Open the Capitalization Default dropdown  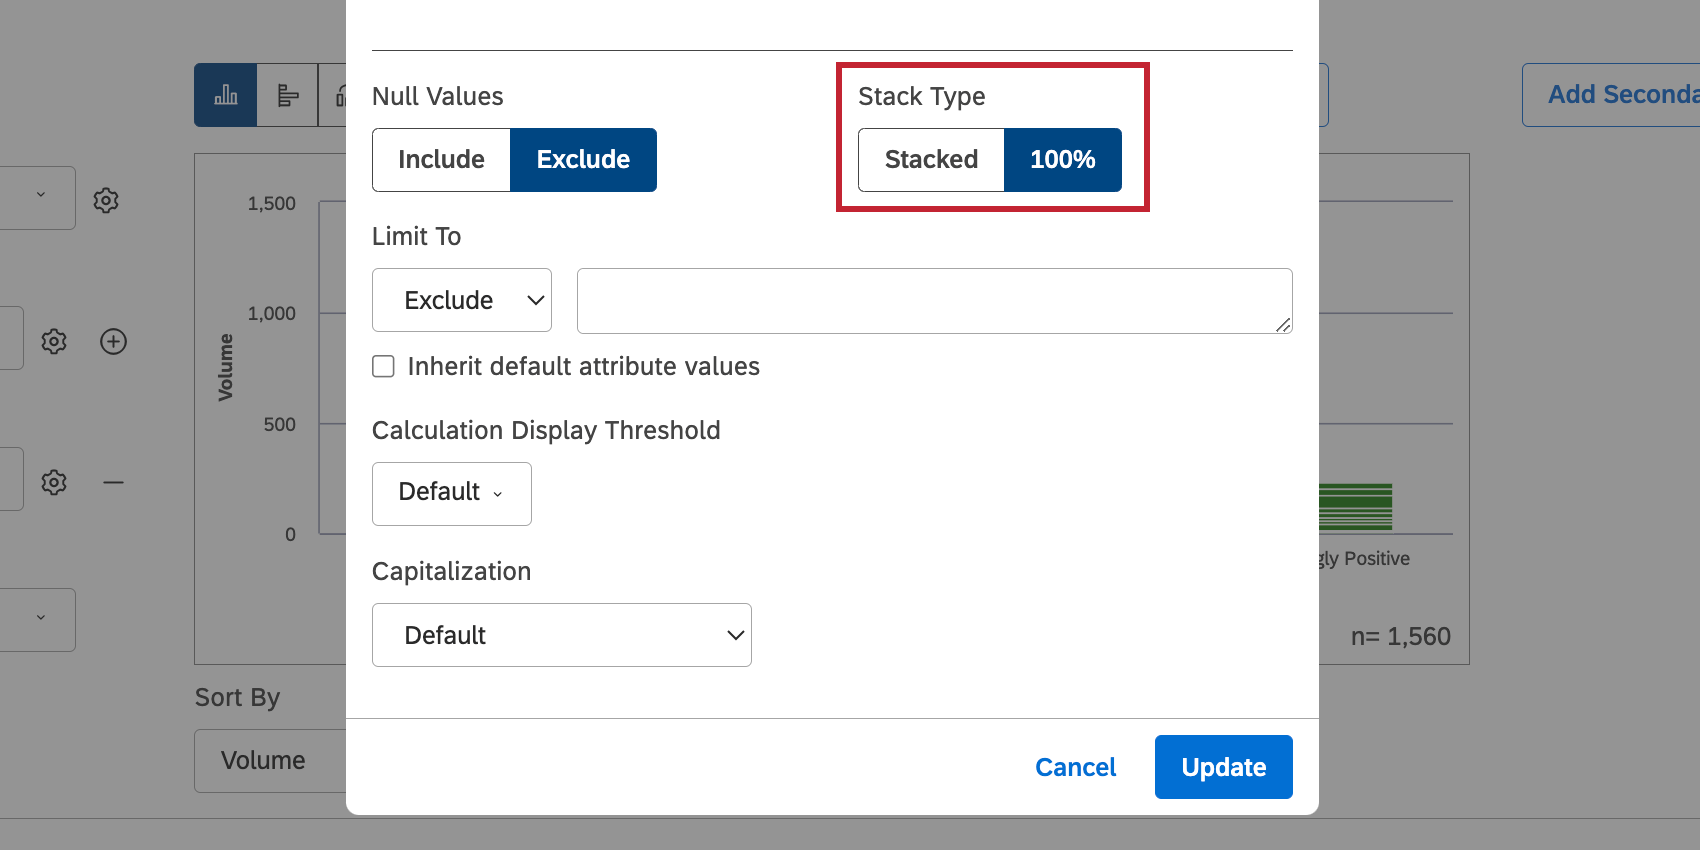click(x=561, y=634)
